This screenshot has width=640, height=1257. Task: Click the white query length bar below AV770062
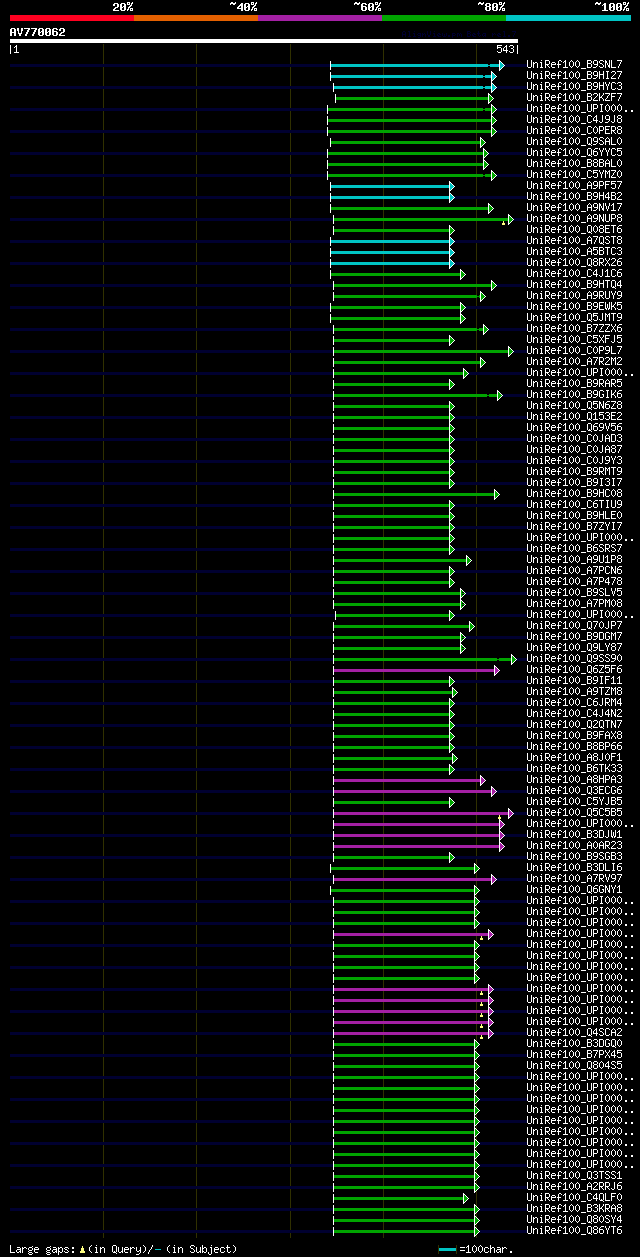tap(264, 41)
